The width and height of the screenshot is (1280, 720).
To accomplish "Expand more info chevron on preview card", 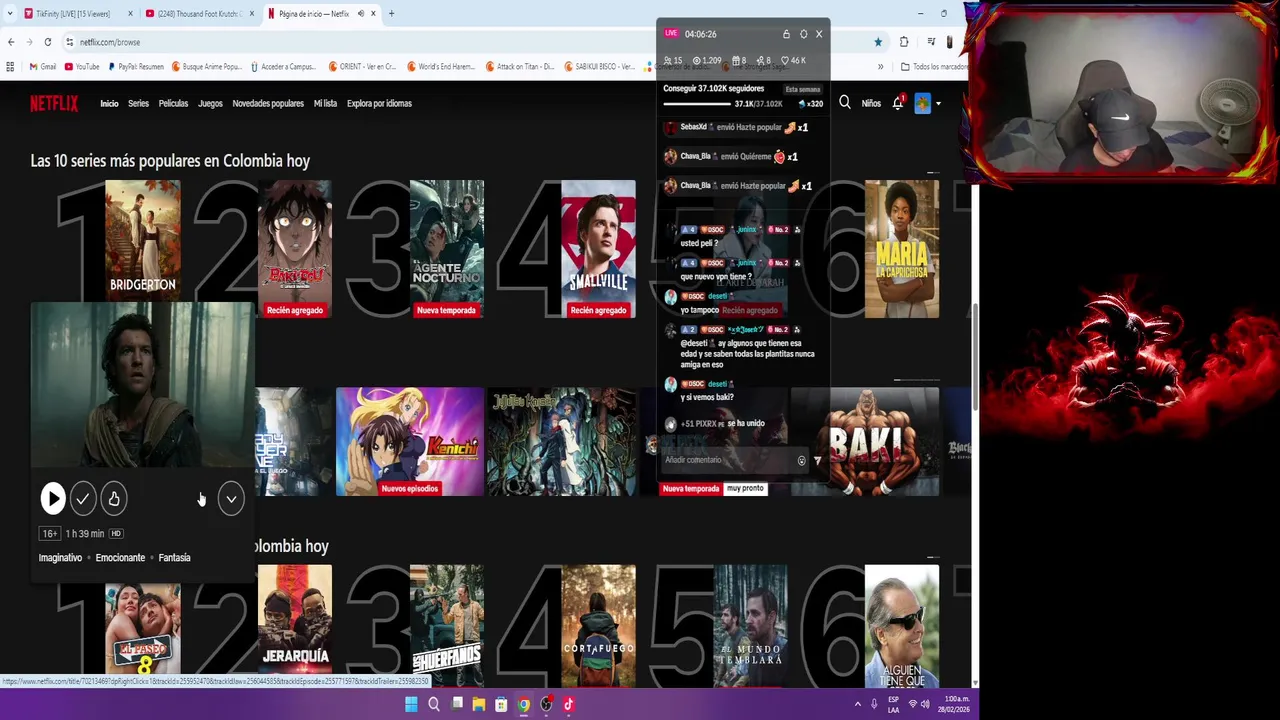I will (x=231, y=499).
